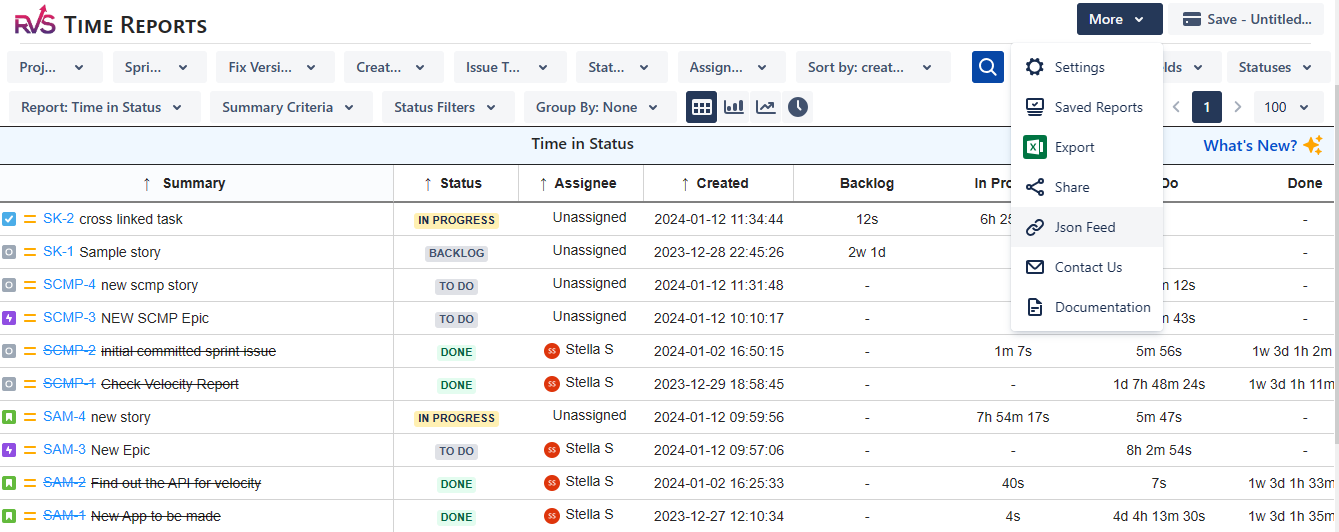Expand the Issue T... dropdown
Screen dimensions: 1339x532
coord(510,67)
